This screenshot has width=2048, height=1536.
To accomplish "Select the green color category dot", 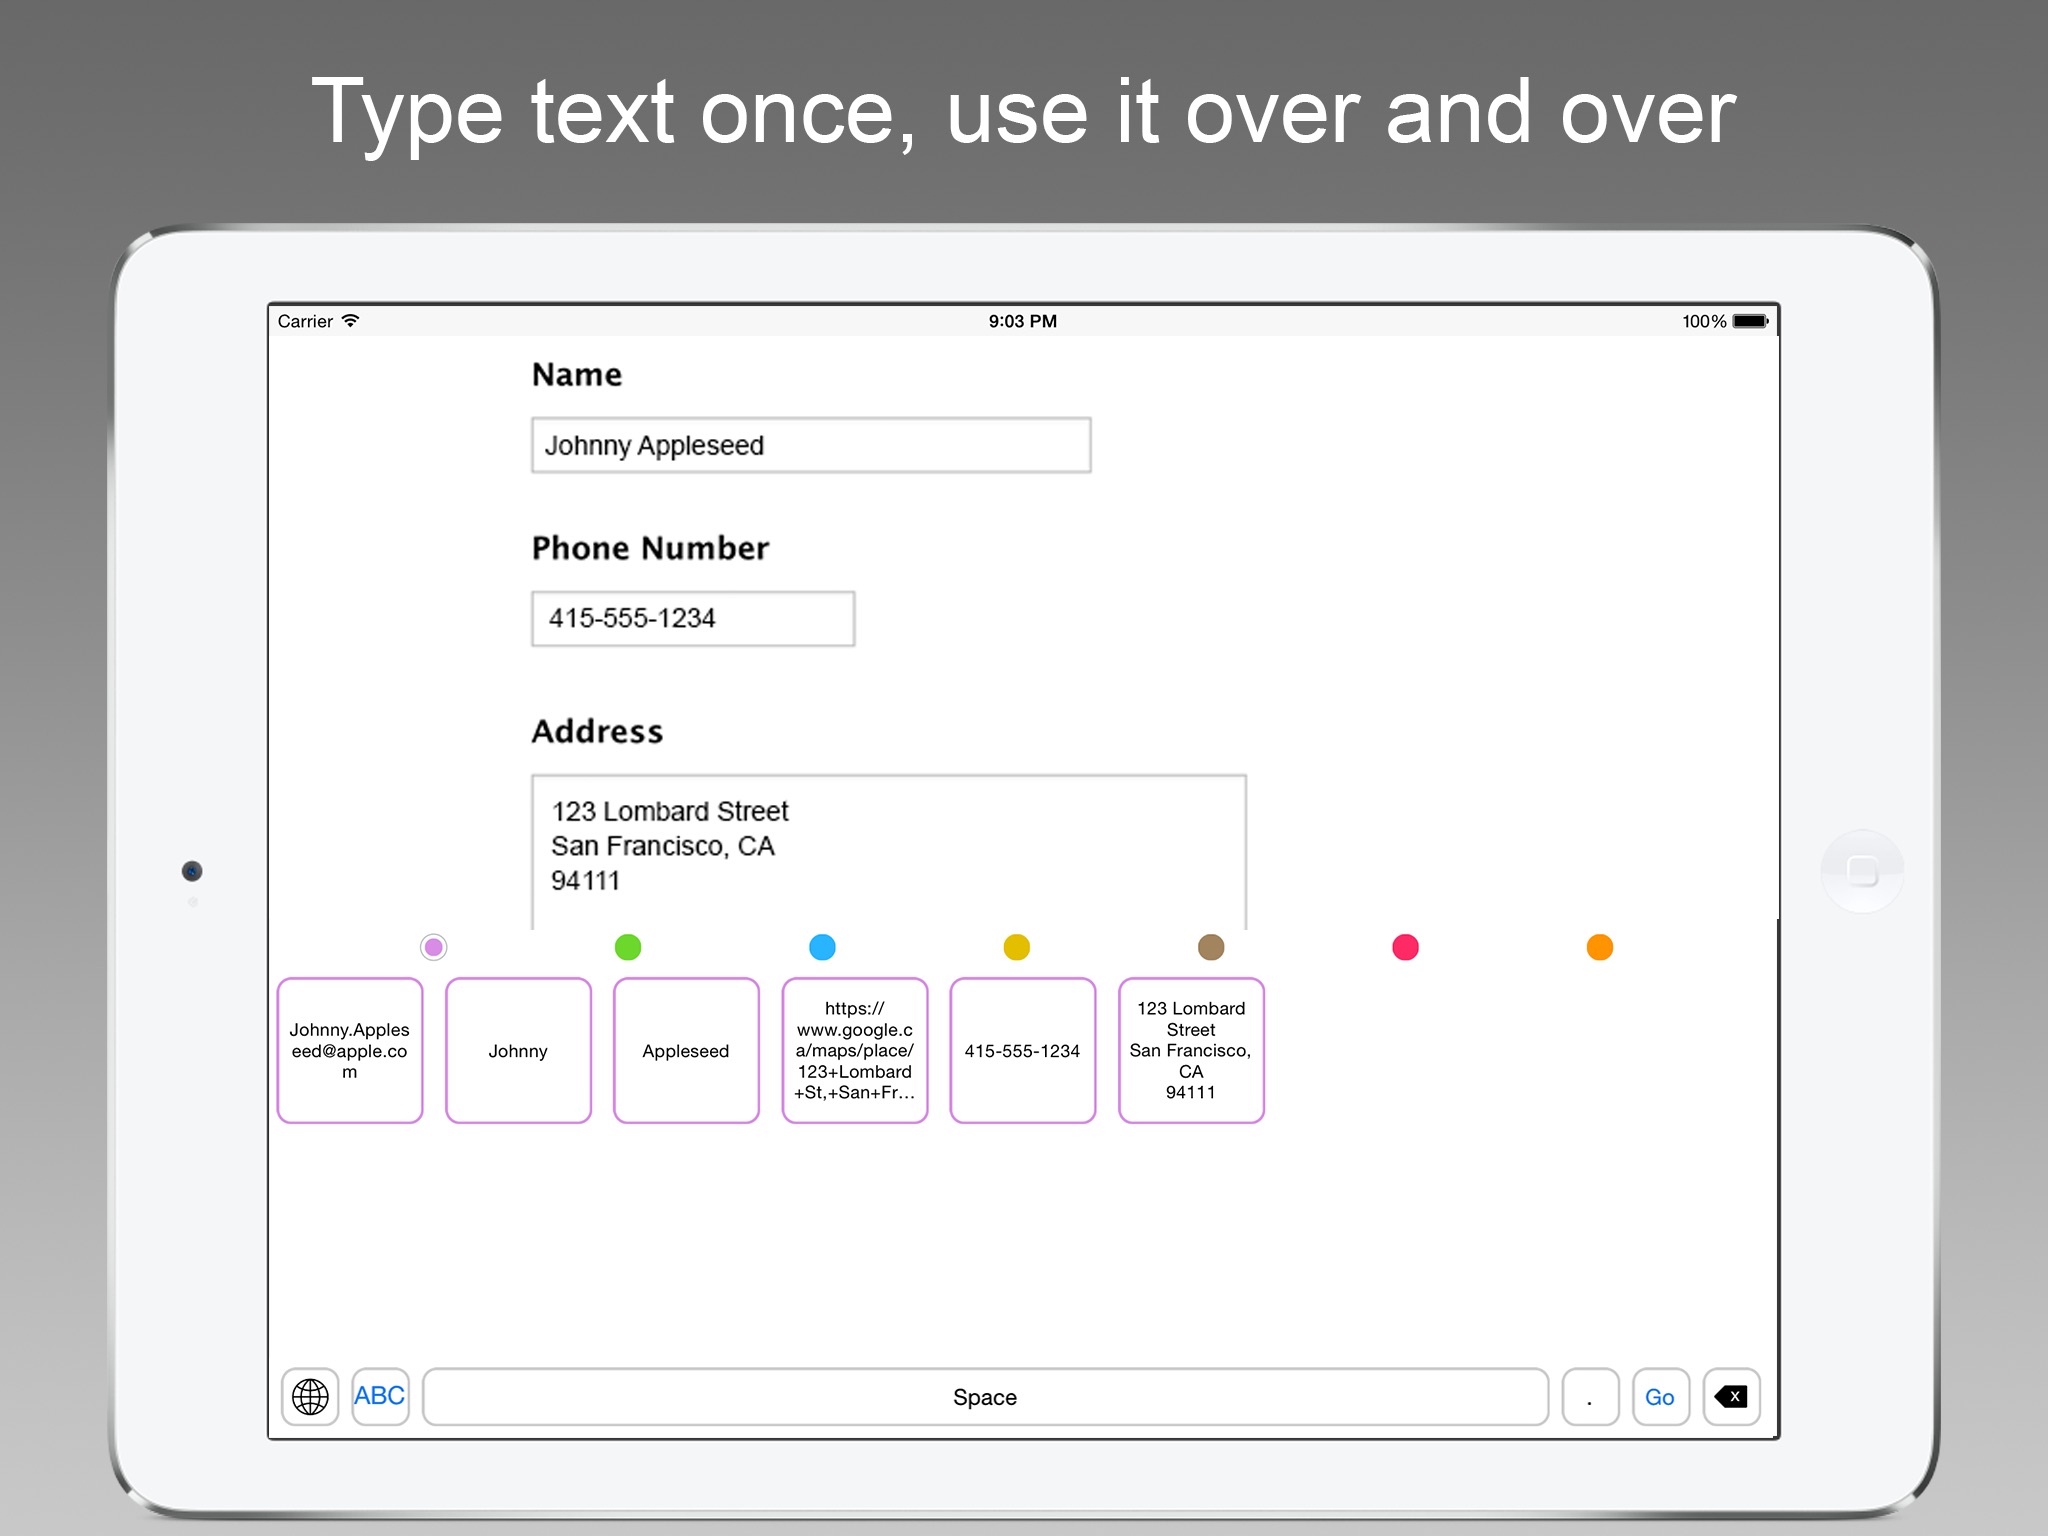I will pyautogui.click(x=628, y=947).
